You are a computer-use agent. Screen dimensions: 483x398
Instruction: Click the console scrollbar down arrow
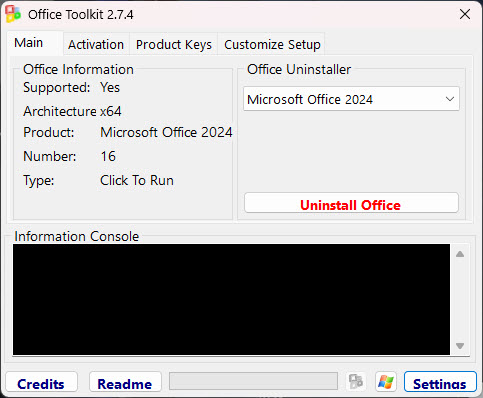[x=460, y=346]
